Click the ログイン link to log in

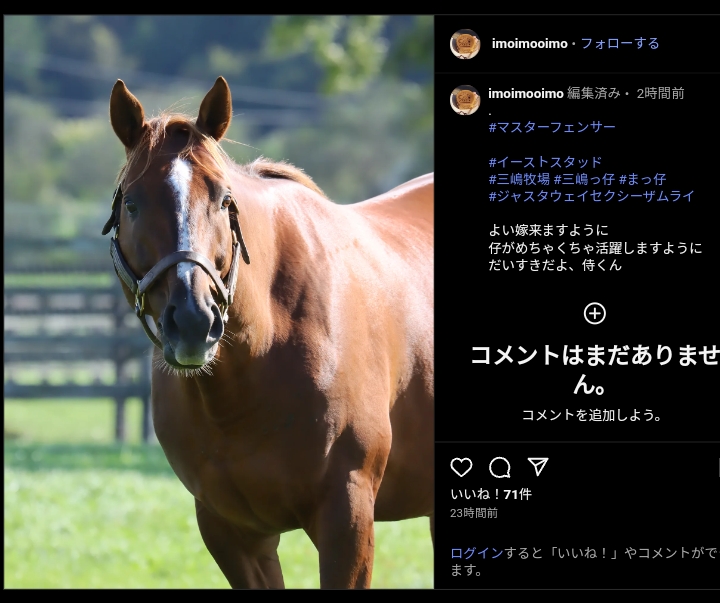(x=477, y=553)
